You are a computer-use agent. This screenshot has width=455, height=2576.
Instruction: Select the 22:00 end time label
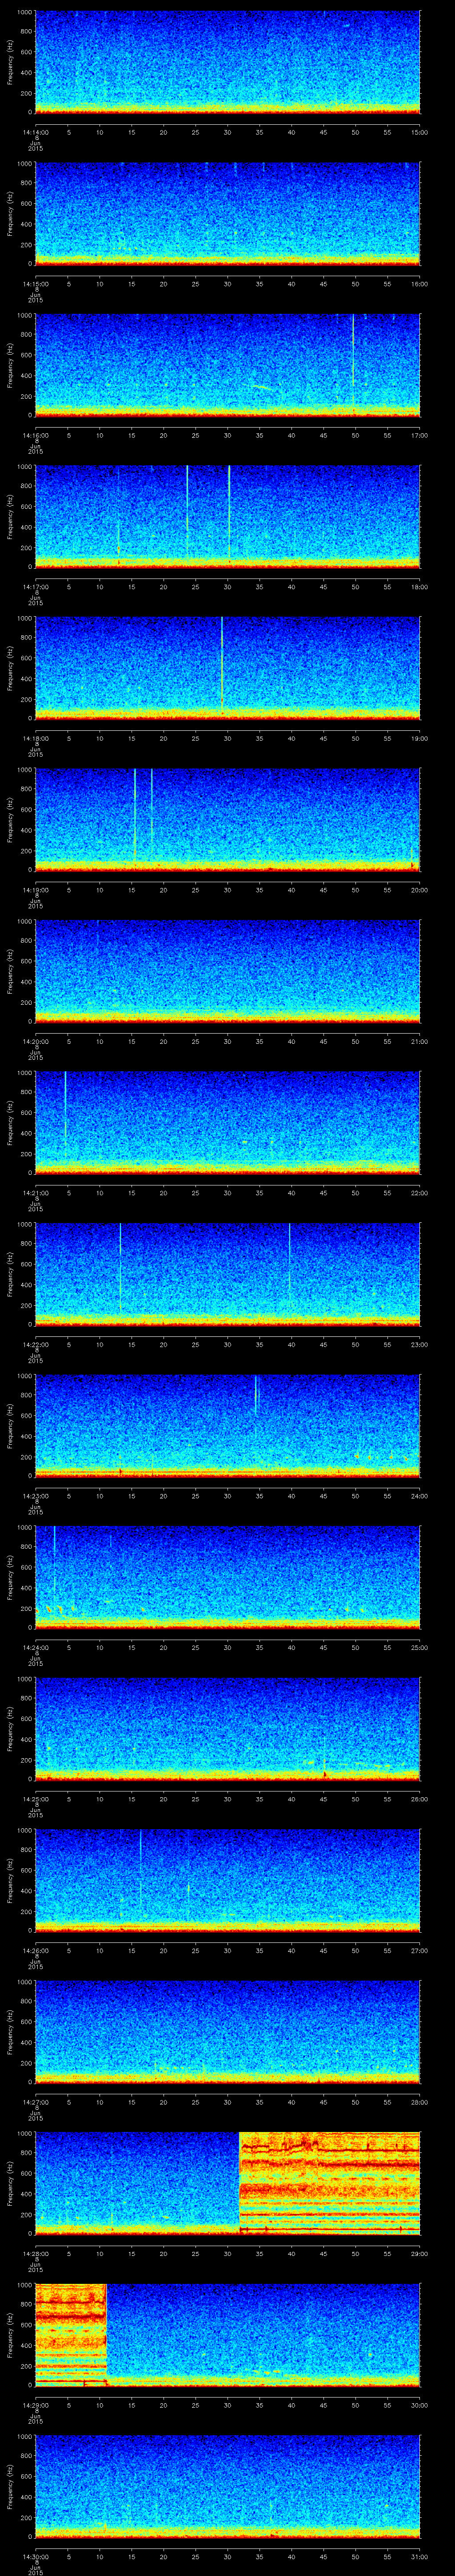(x=419, y=1193)
